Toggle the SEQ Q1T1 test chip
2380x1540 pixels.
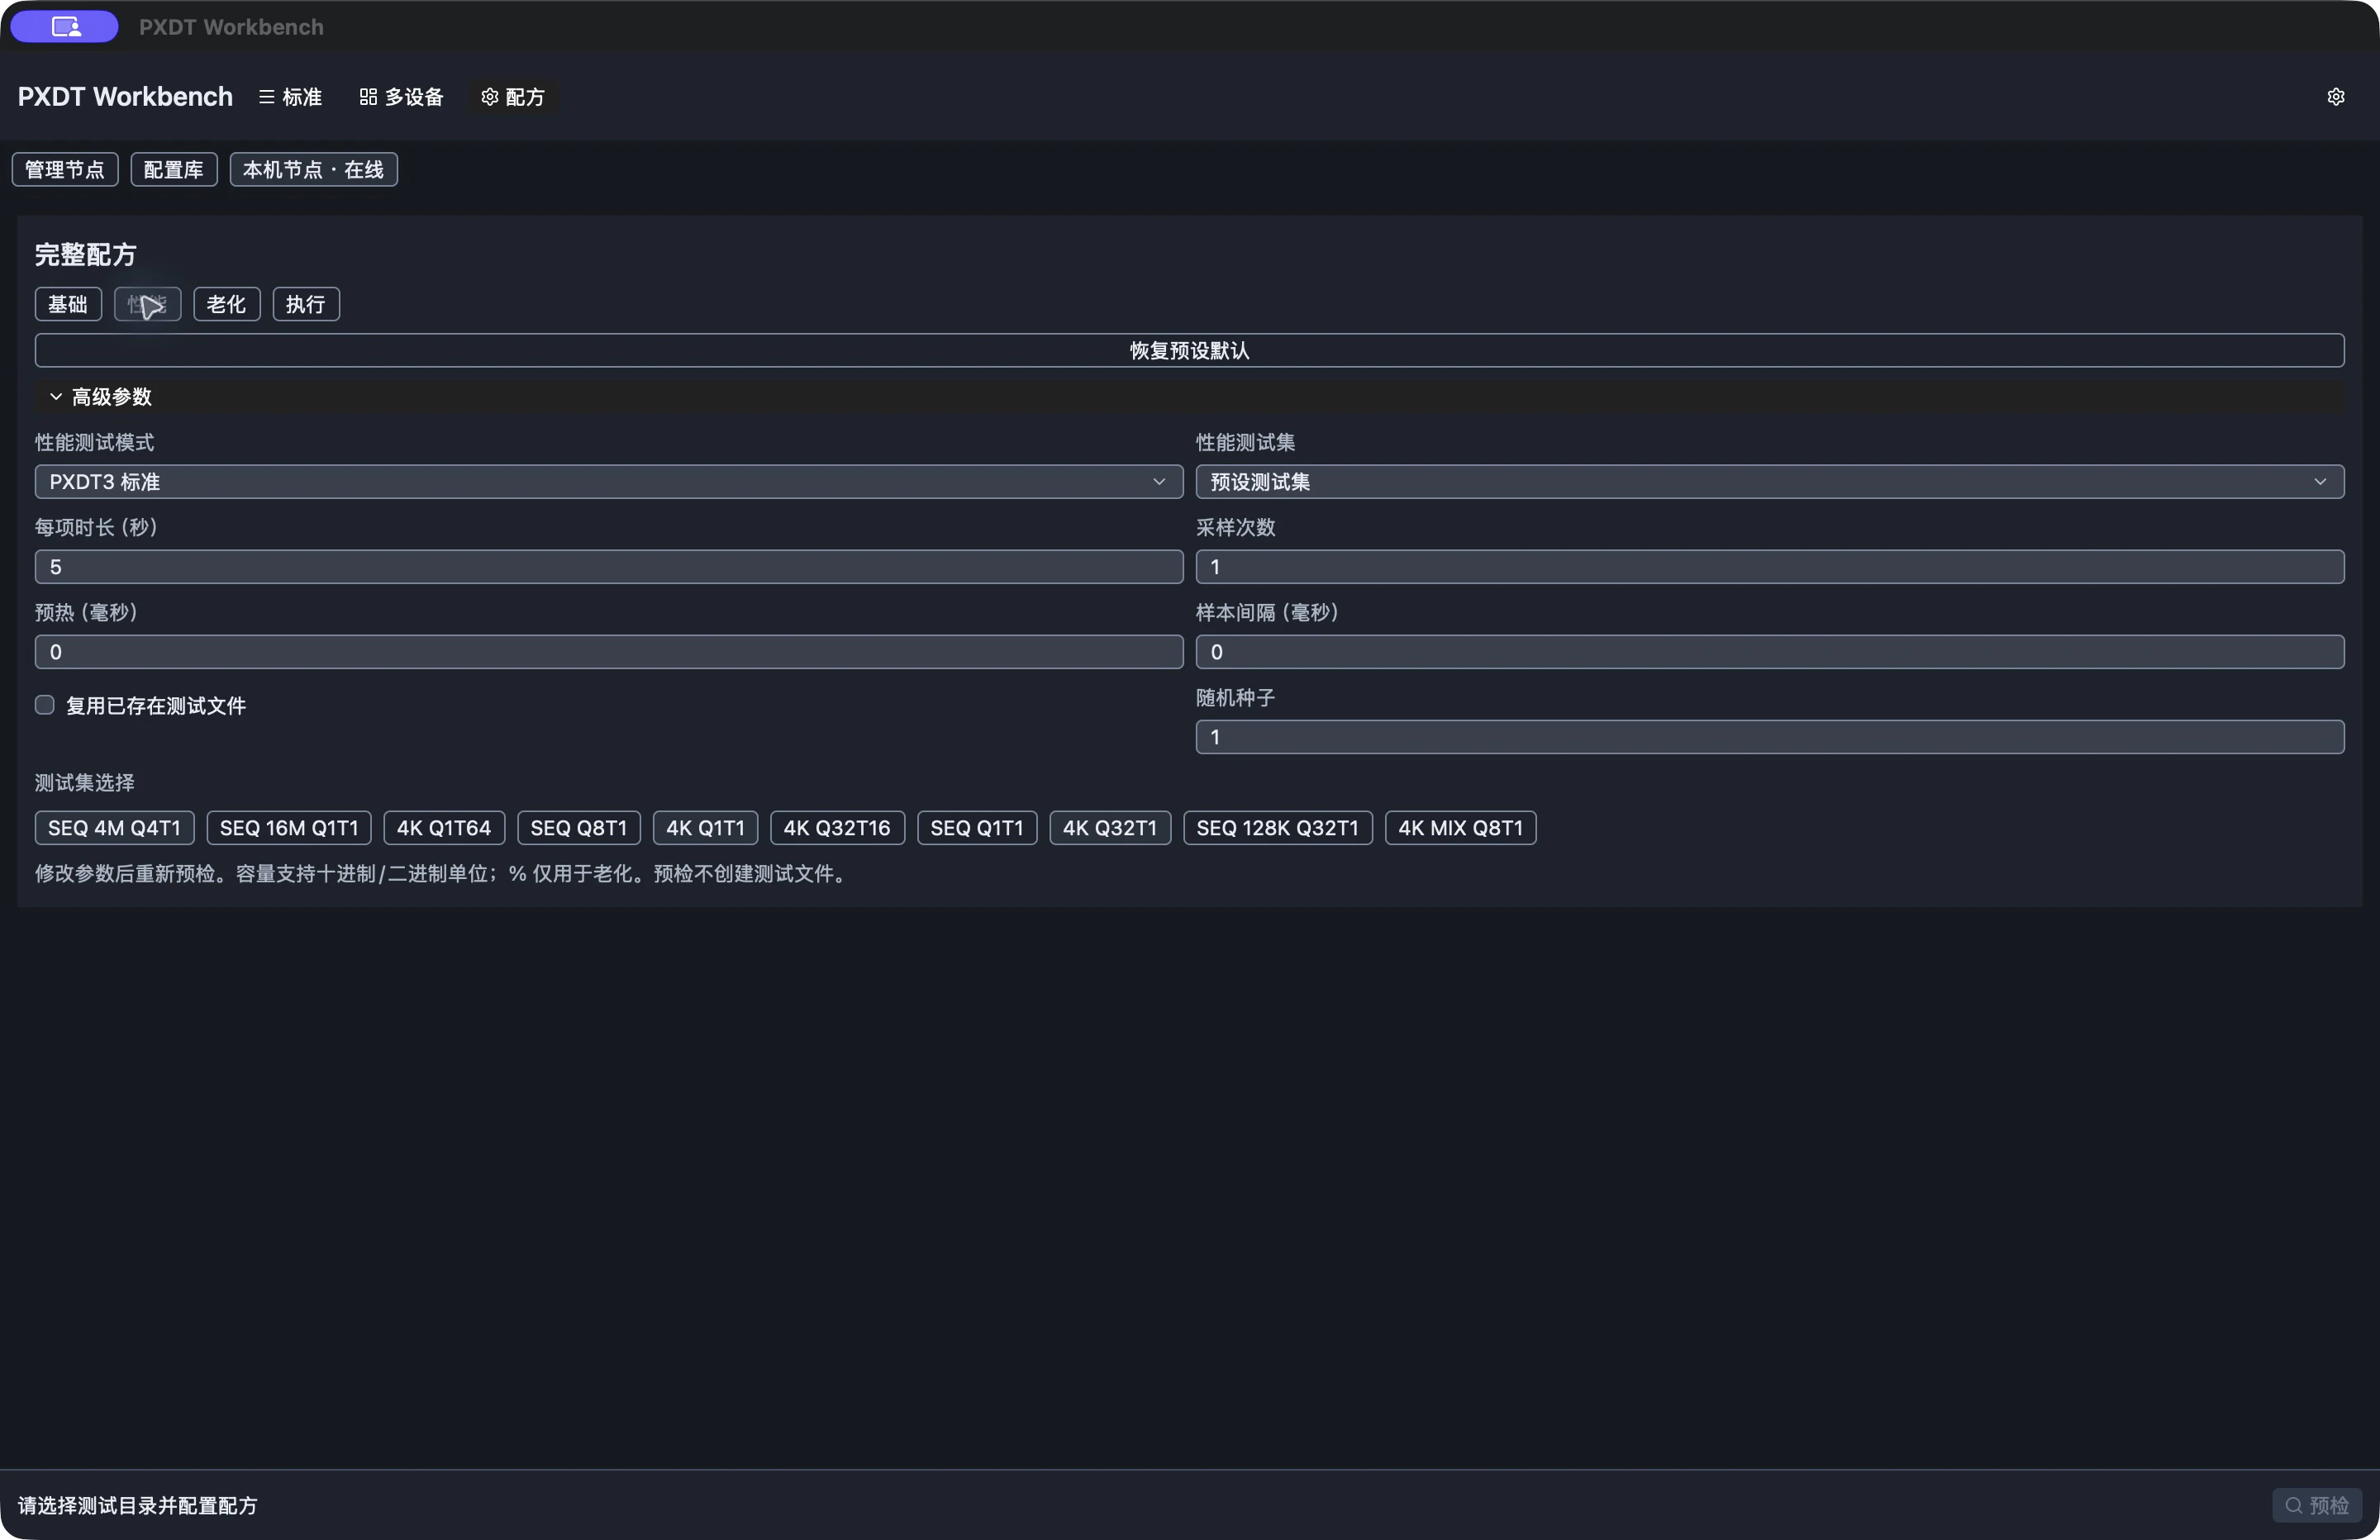coord(977,828)
